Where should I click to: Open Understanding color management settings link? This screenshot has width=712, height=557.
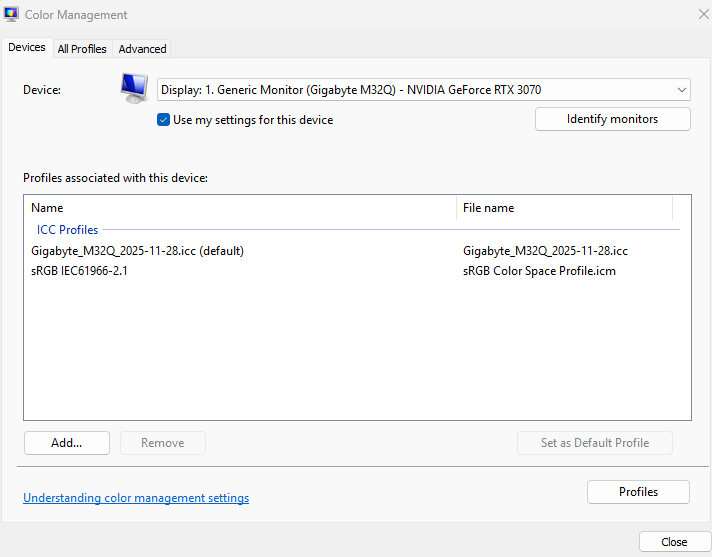tap(136, 498)
